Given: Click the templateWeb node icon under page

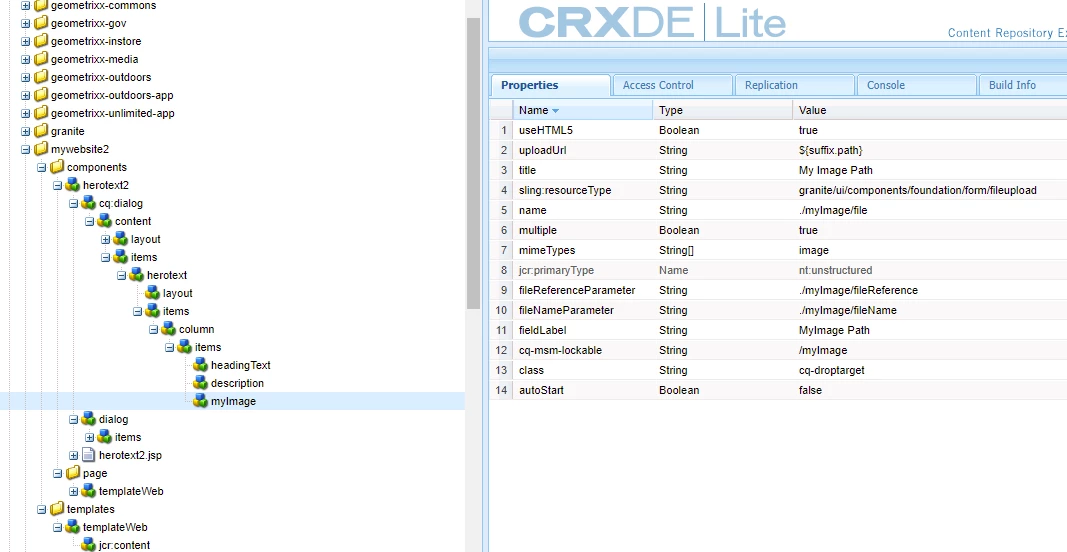Looking at the screenshot, I should (89, 491).
